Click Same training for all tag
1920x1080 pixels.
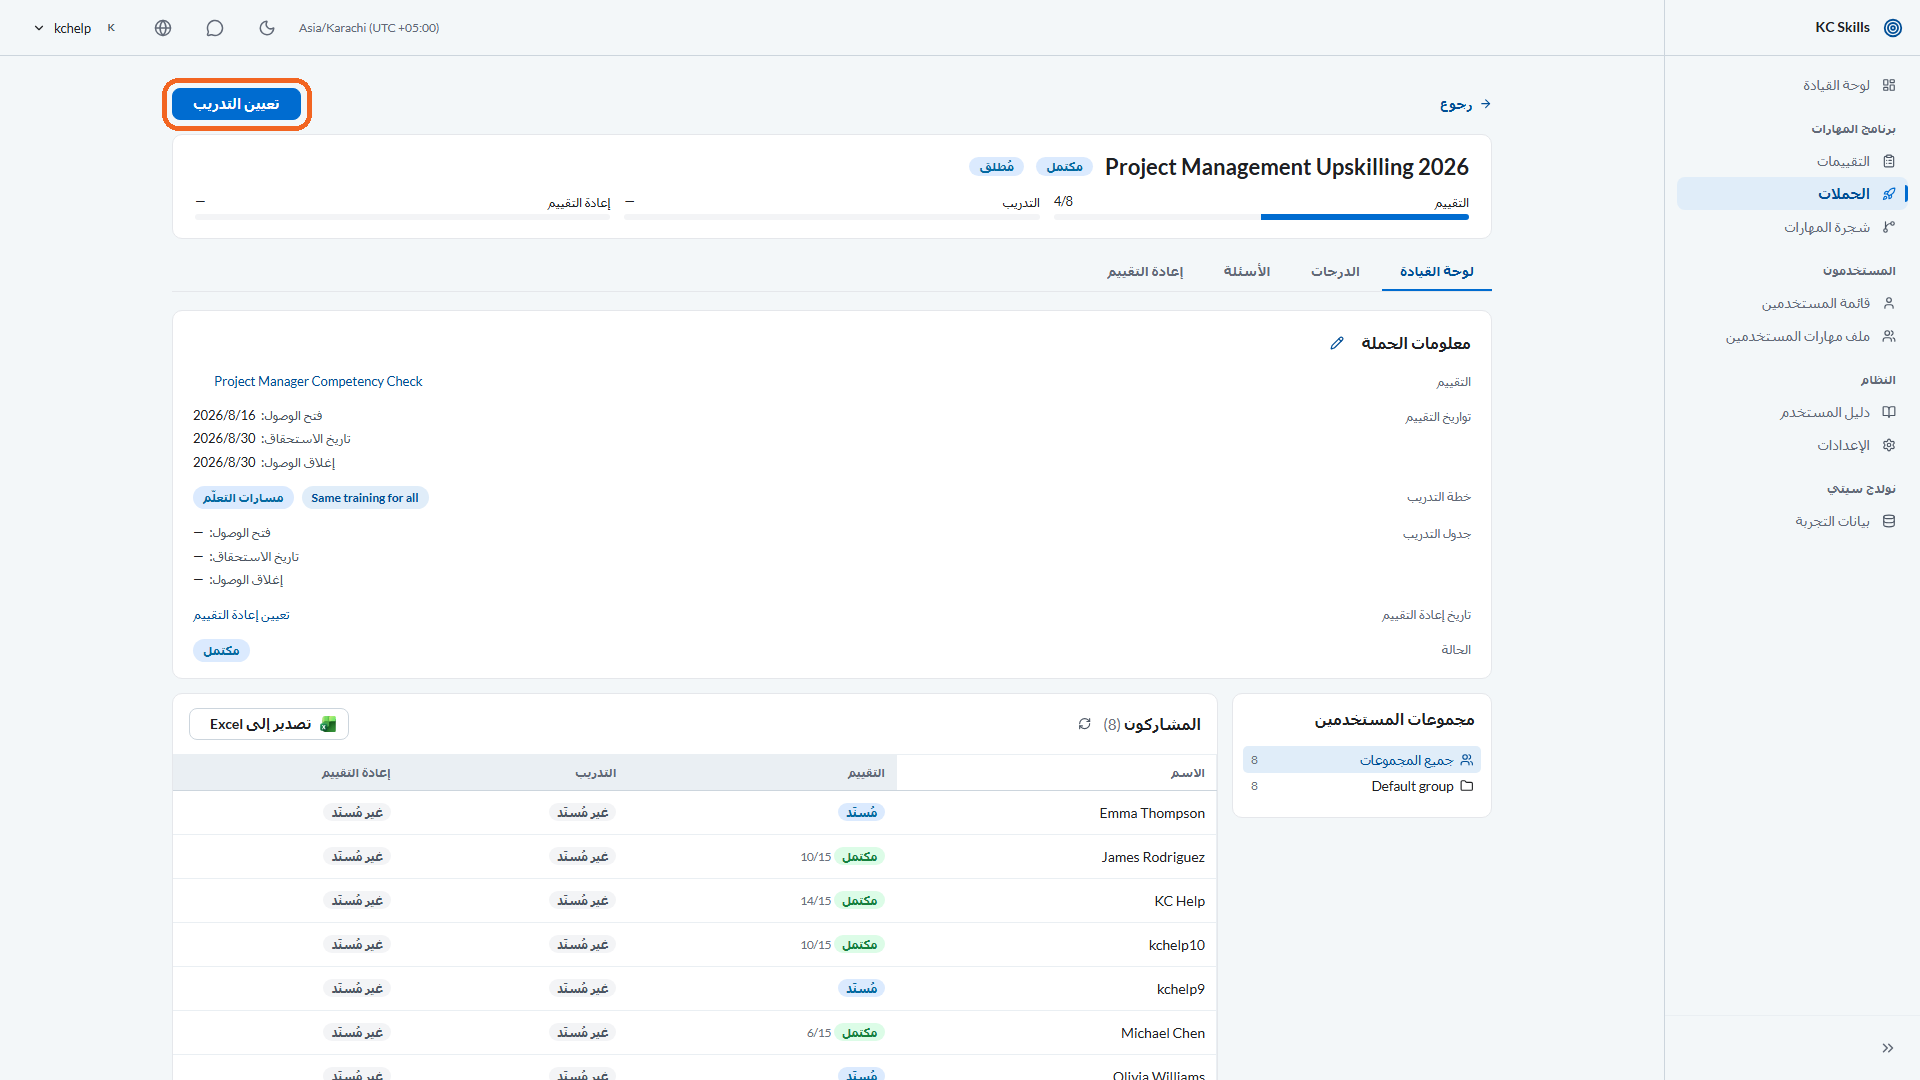[365, 498]
